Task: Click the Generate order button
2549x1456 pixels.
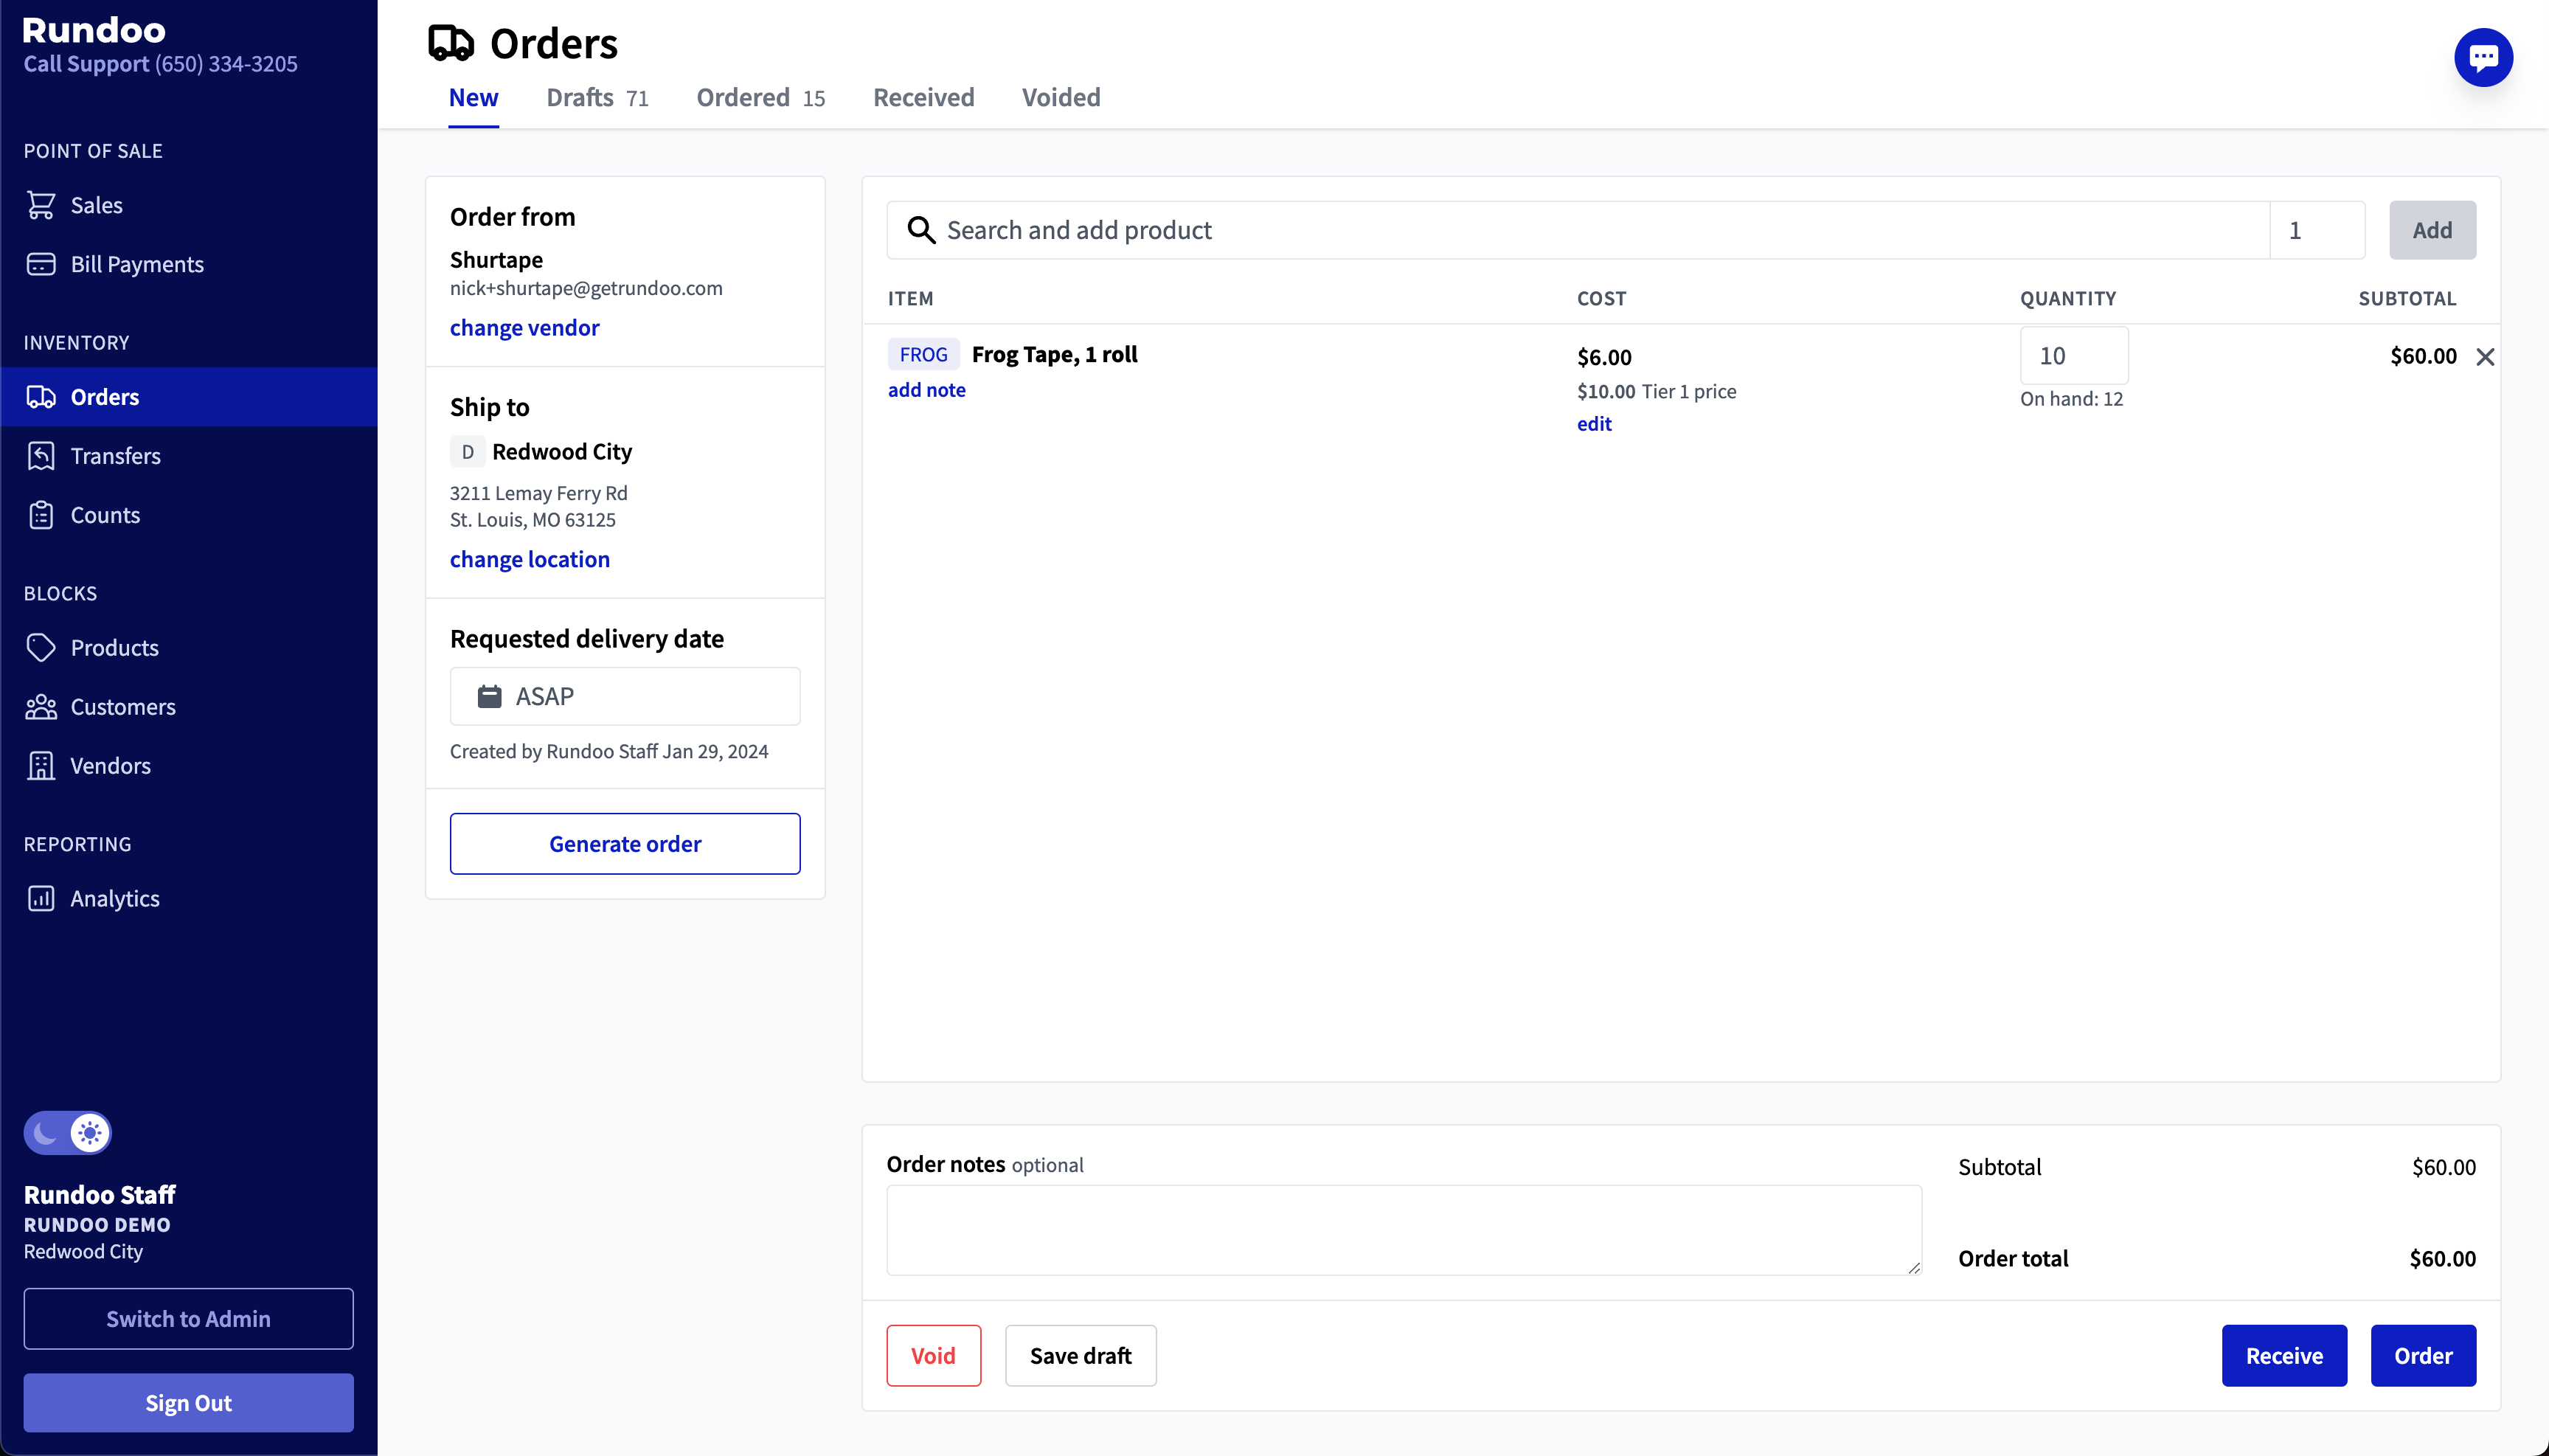Action: [625, 844]
